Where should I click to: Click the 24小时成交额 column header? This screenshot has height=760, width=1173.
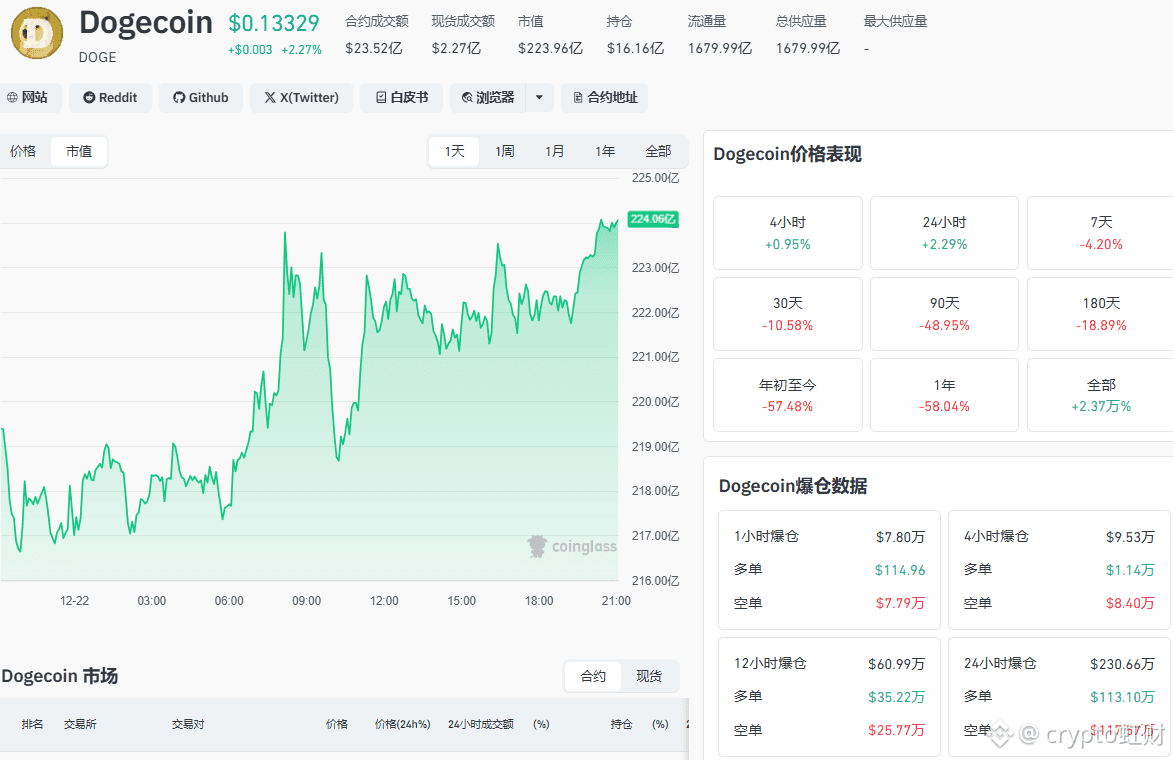click(480, 724)
